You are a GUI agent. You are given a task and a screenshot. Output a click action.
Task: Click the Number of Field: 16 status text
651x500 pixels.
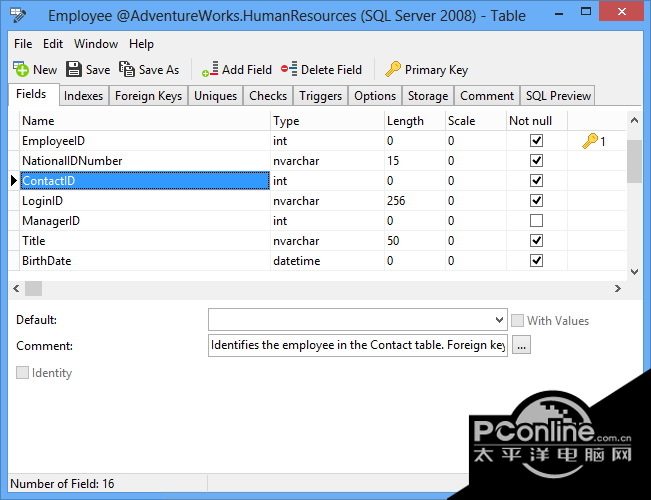[62, 483]
